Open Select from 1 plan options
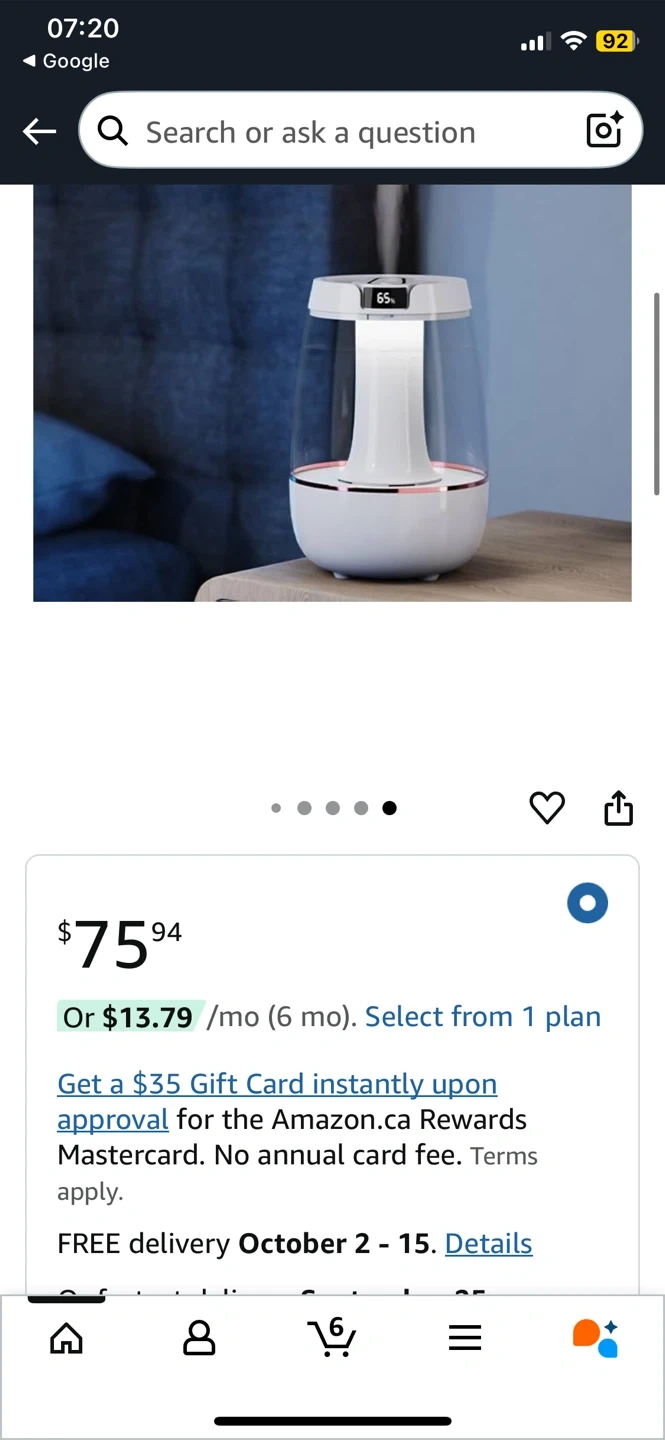The image size is (665, 1440). (x=483, y=1017)
